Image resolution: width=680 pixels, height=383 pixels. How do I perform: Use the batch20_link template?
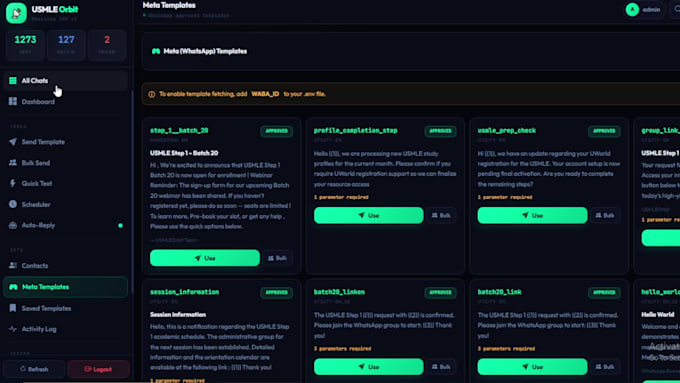(x=533, y=367)
